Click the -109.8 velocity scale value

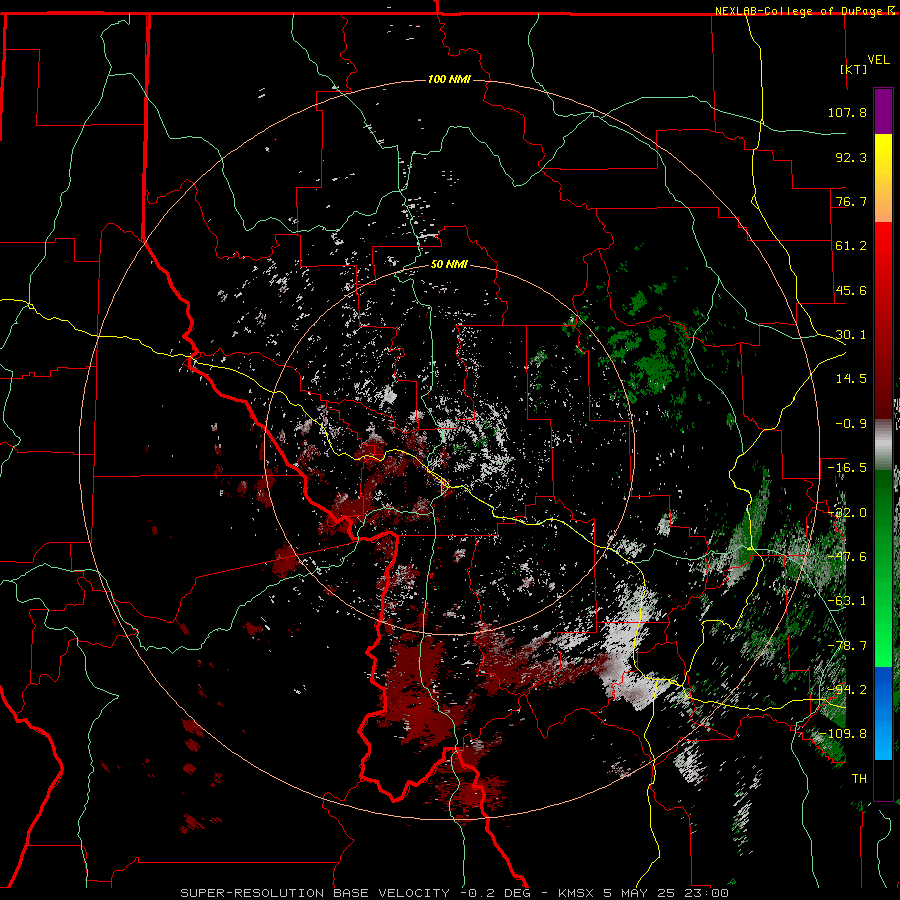coord(844,734)
